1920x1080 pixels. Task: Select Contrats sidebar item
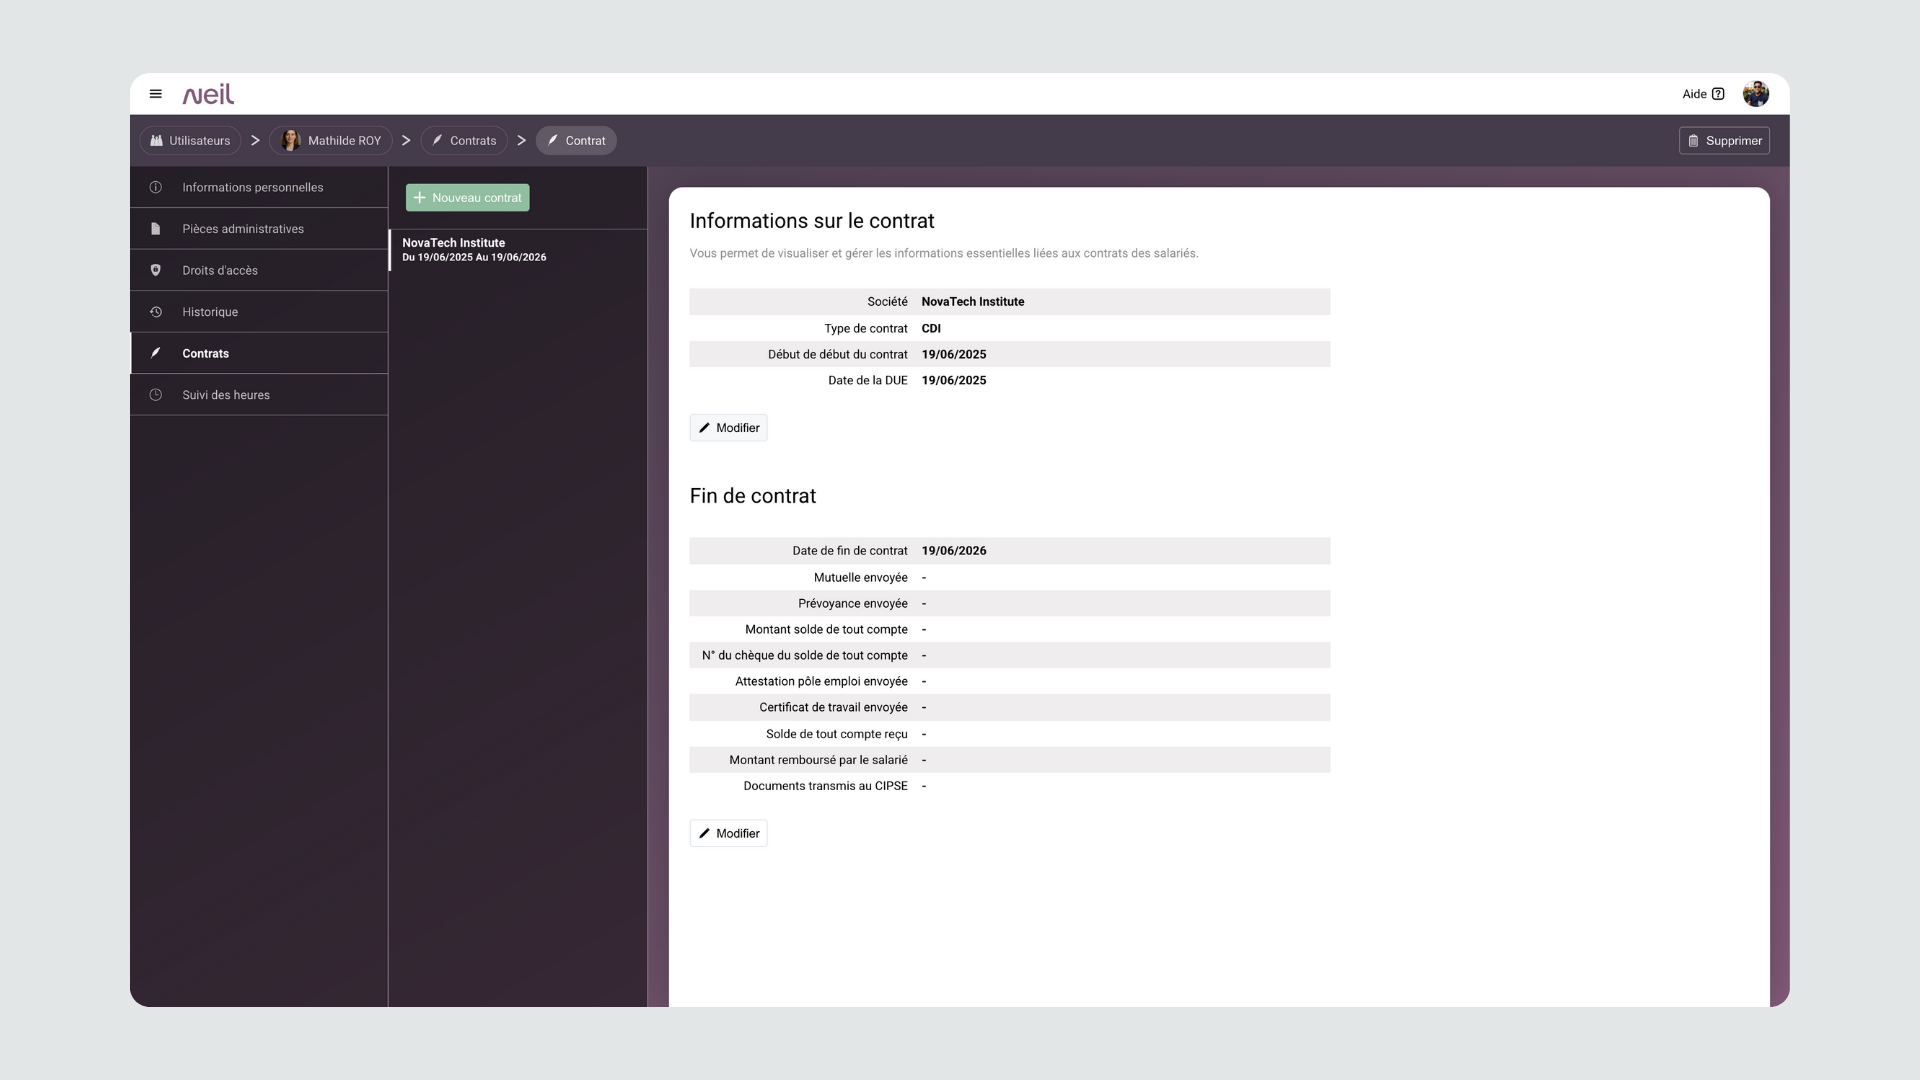click(x=206, y=354)
